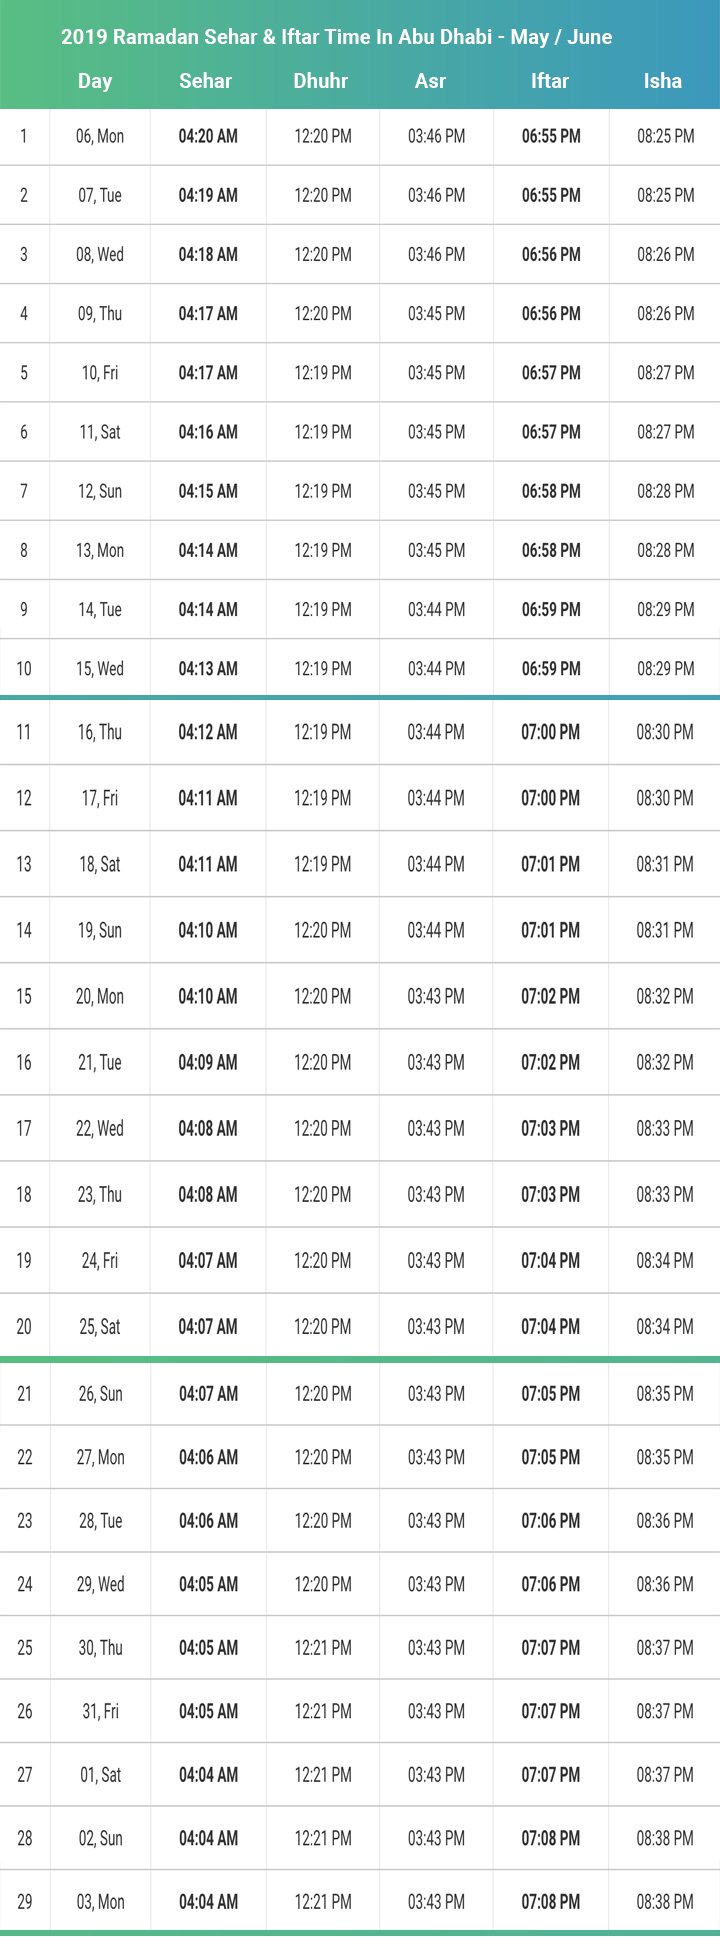Select day number 27 row index

click(24, 1775)
